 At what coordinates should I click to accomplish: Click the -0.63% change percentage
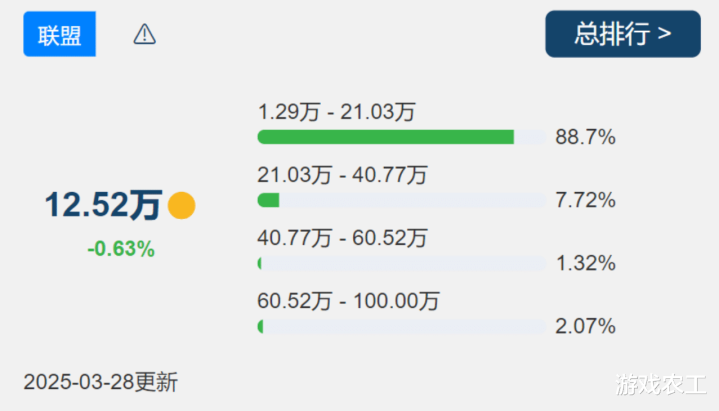click(x=121, y=249)
